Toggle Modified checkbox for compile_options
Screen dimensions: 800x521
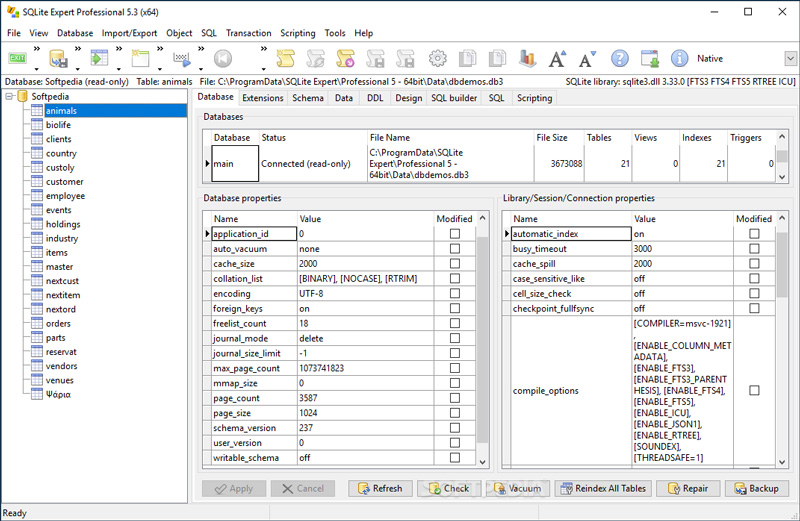click(x=754, y=390)
